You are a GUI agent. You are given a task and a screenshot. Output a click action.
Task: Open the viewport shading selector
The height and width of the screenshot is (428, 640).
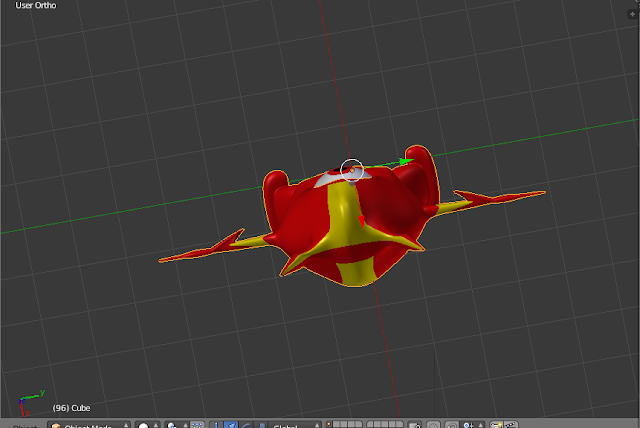[147, 426]
